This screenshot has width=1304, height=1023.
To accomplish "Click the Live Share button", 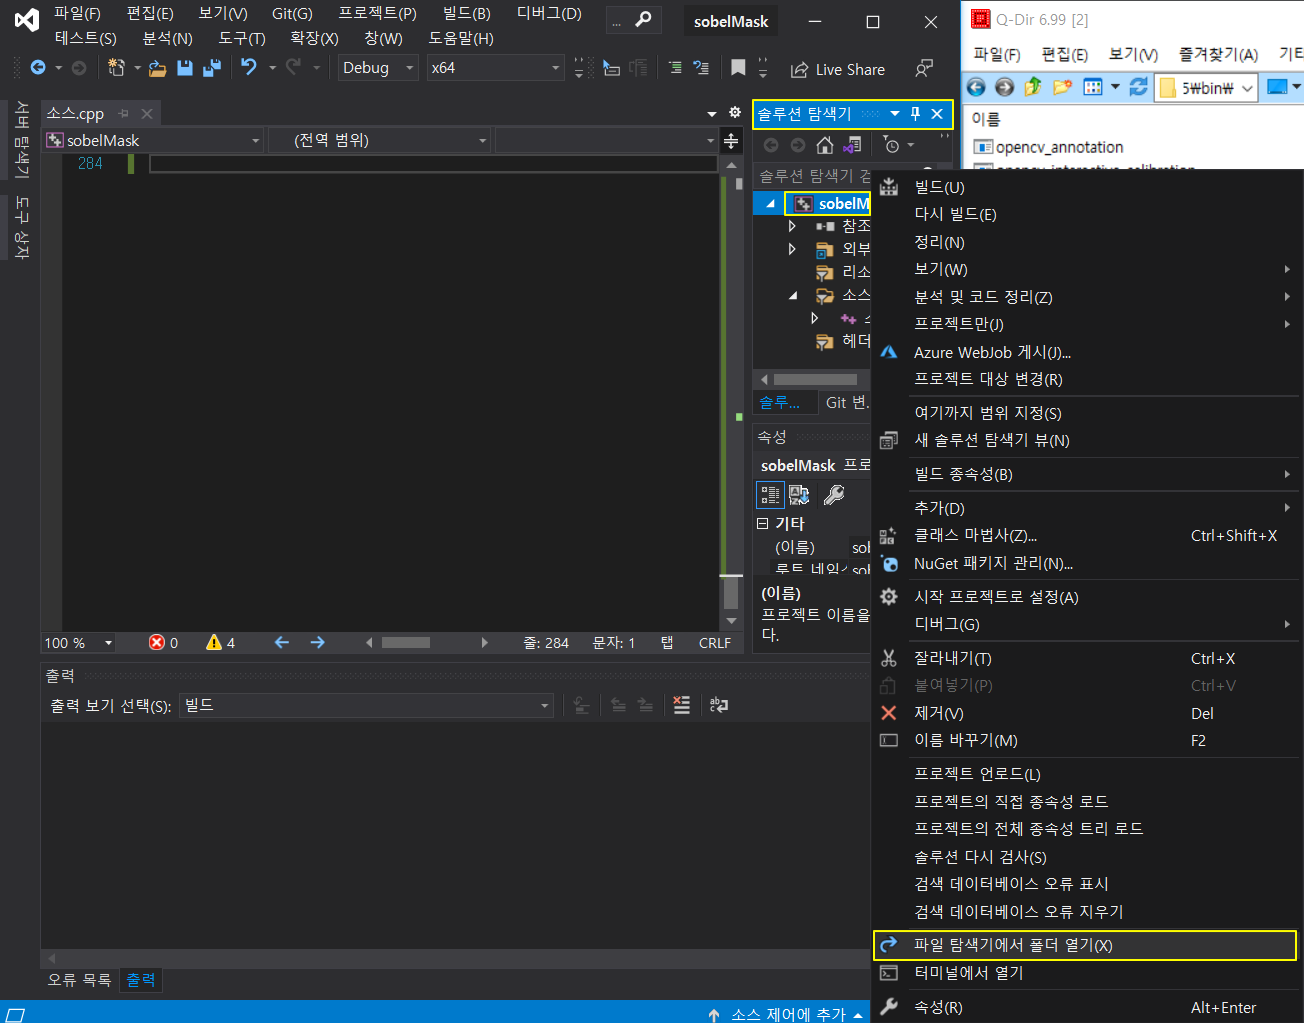I will 838,69.
